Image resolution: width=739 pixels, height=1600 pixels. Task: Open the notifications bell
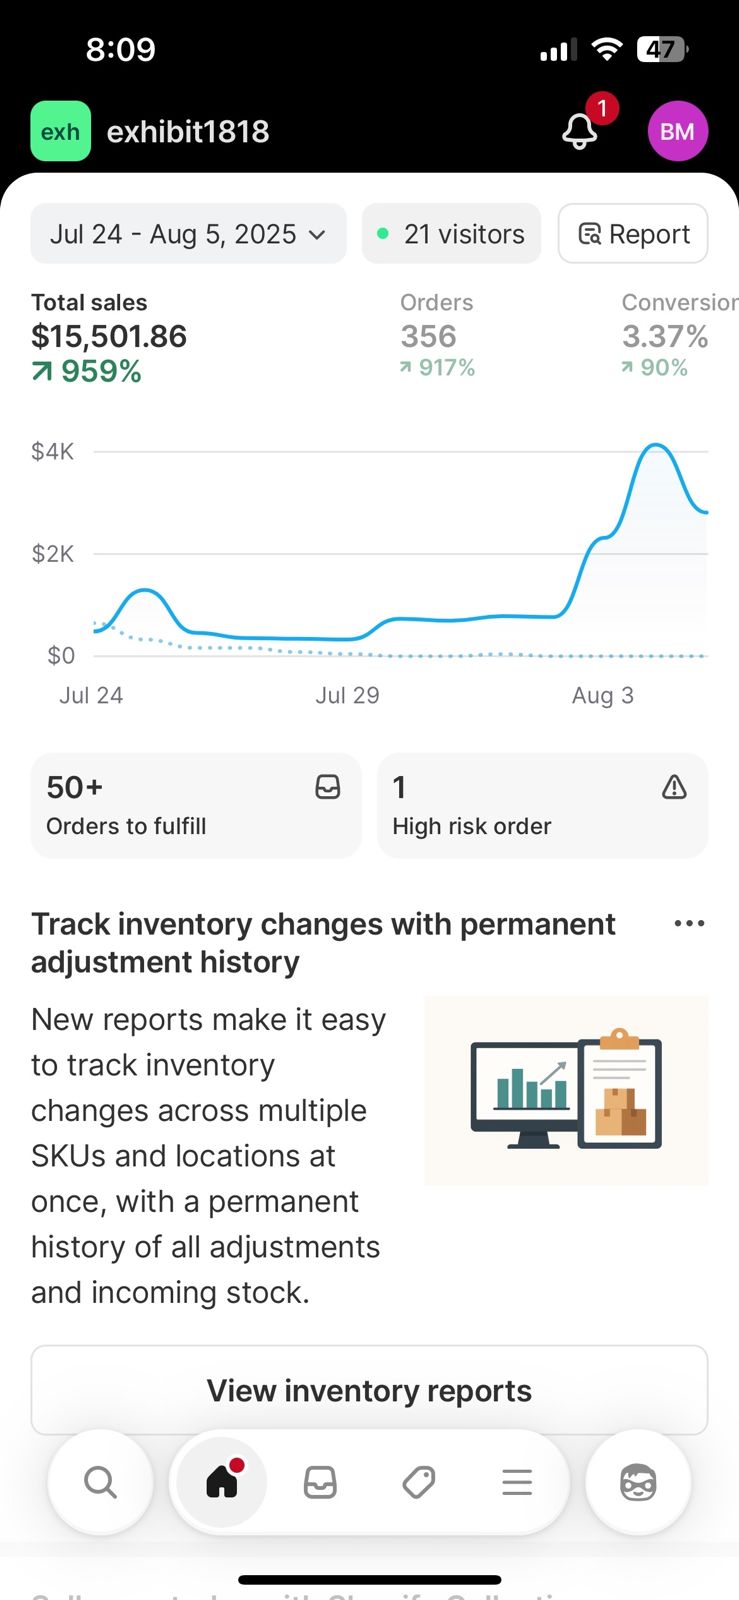pos(581,131)
